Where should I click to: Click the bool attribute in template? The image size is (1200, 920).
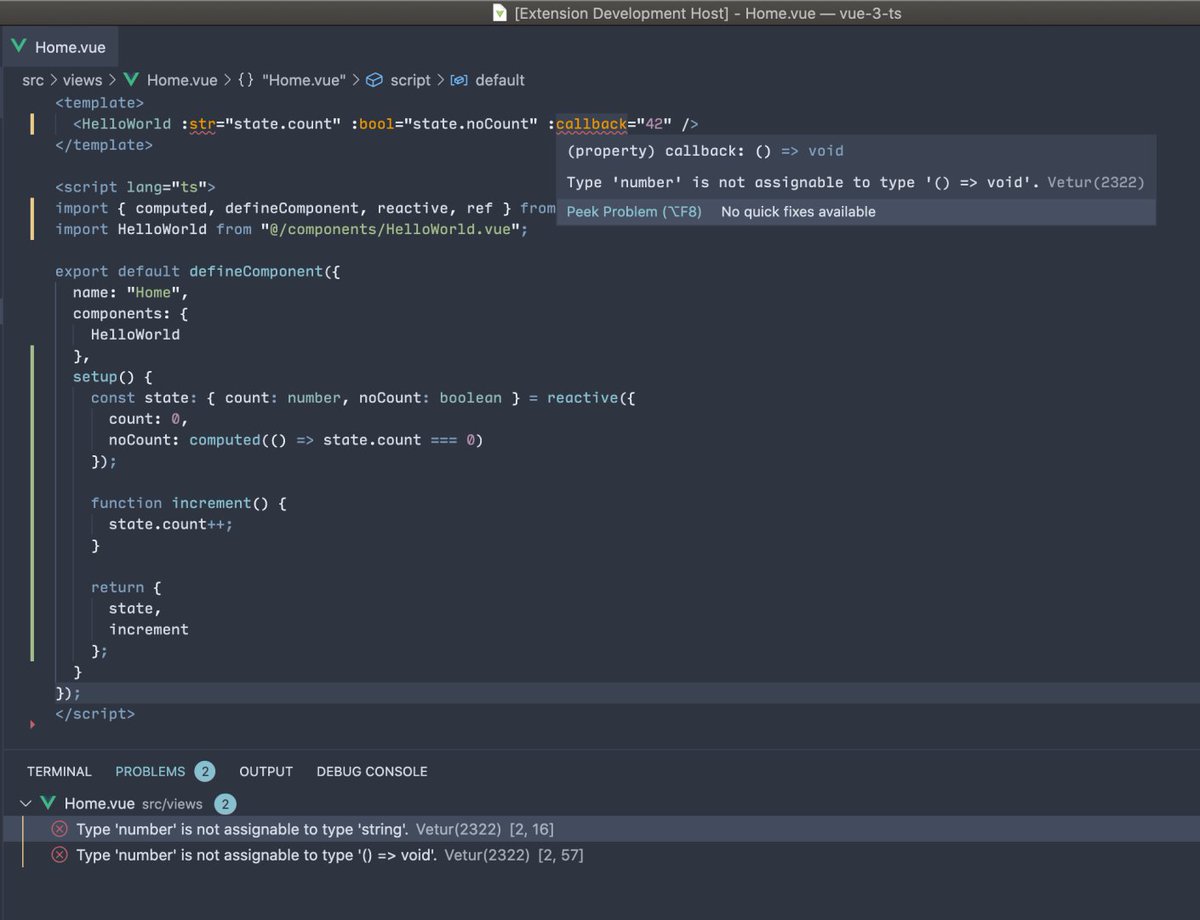coord(376,125)
